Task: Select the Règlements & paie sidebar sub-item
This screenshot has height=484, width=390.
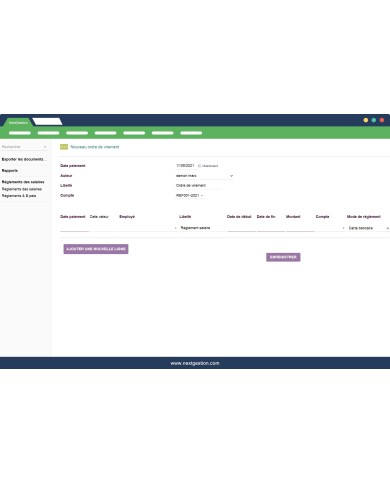Action: pyautogui.click(x=19, y=196)
